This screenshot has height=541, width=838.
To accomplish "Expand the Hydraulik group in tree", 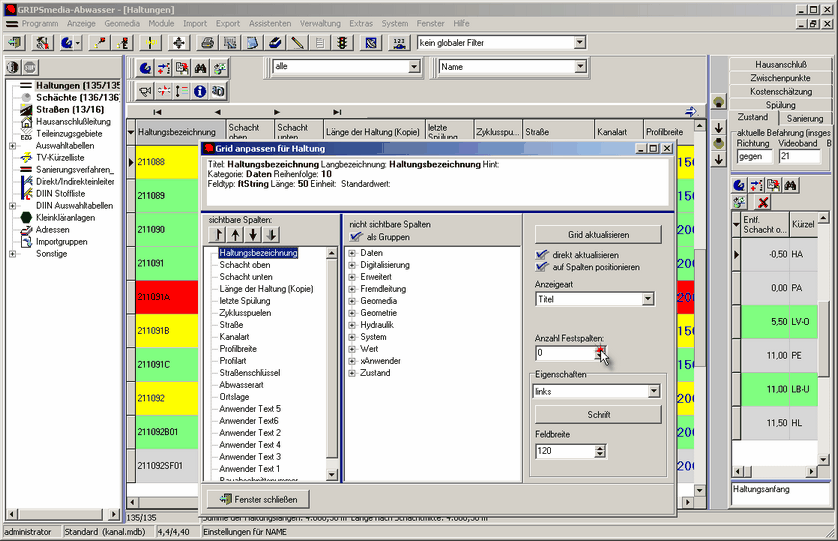I will pyautogui.click(x=352, y=325).
